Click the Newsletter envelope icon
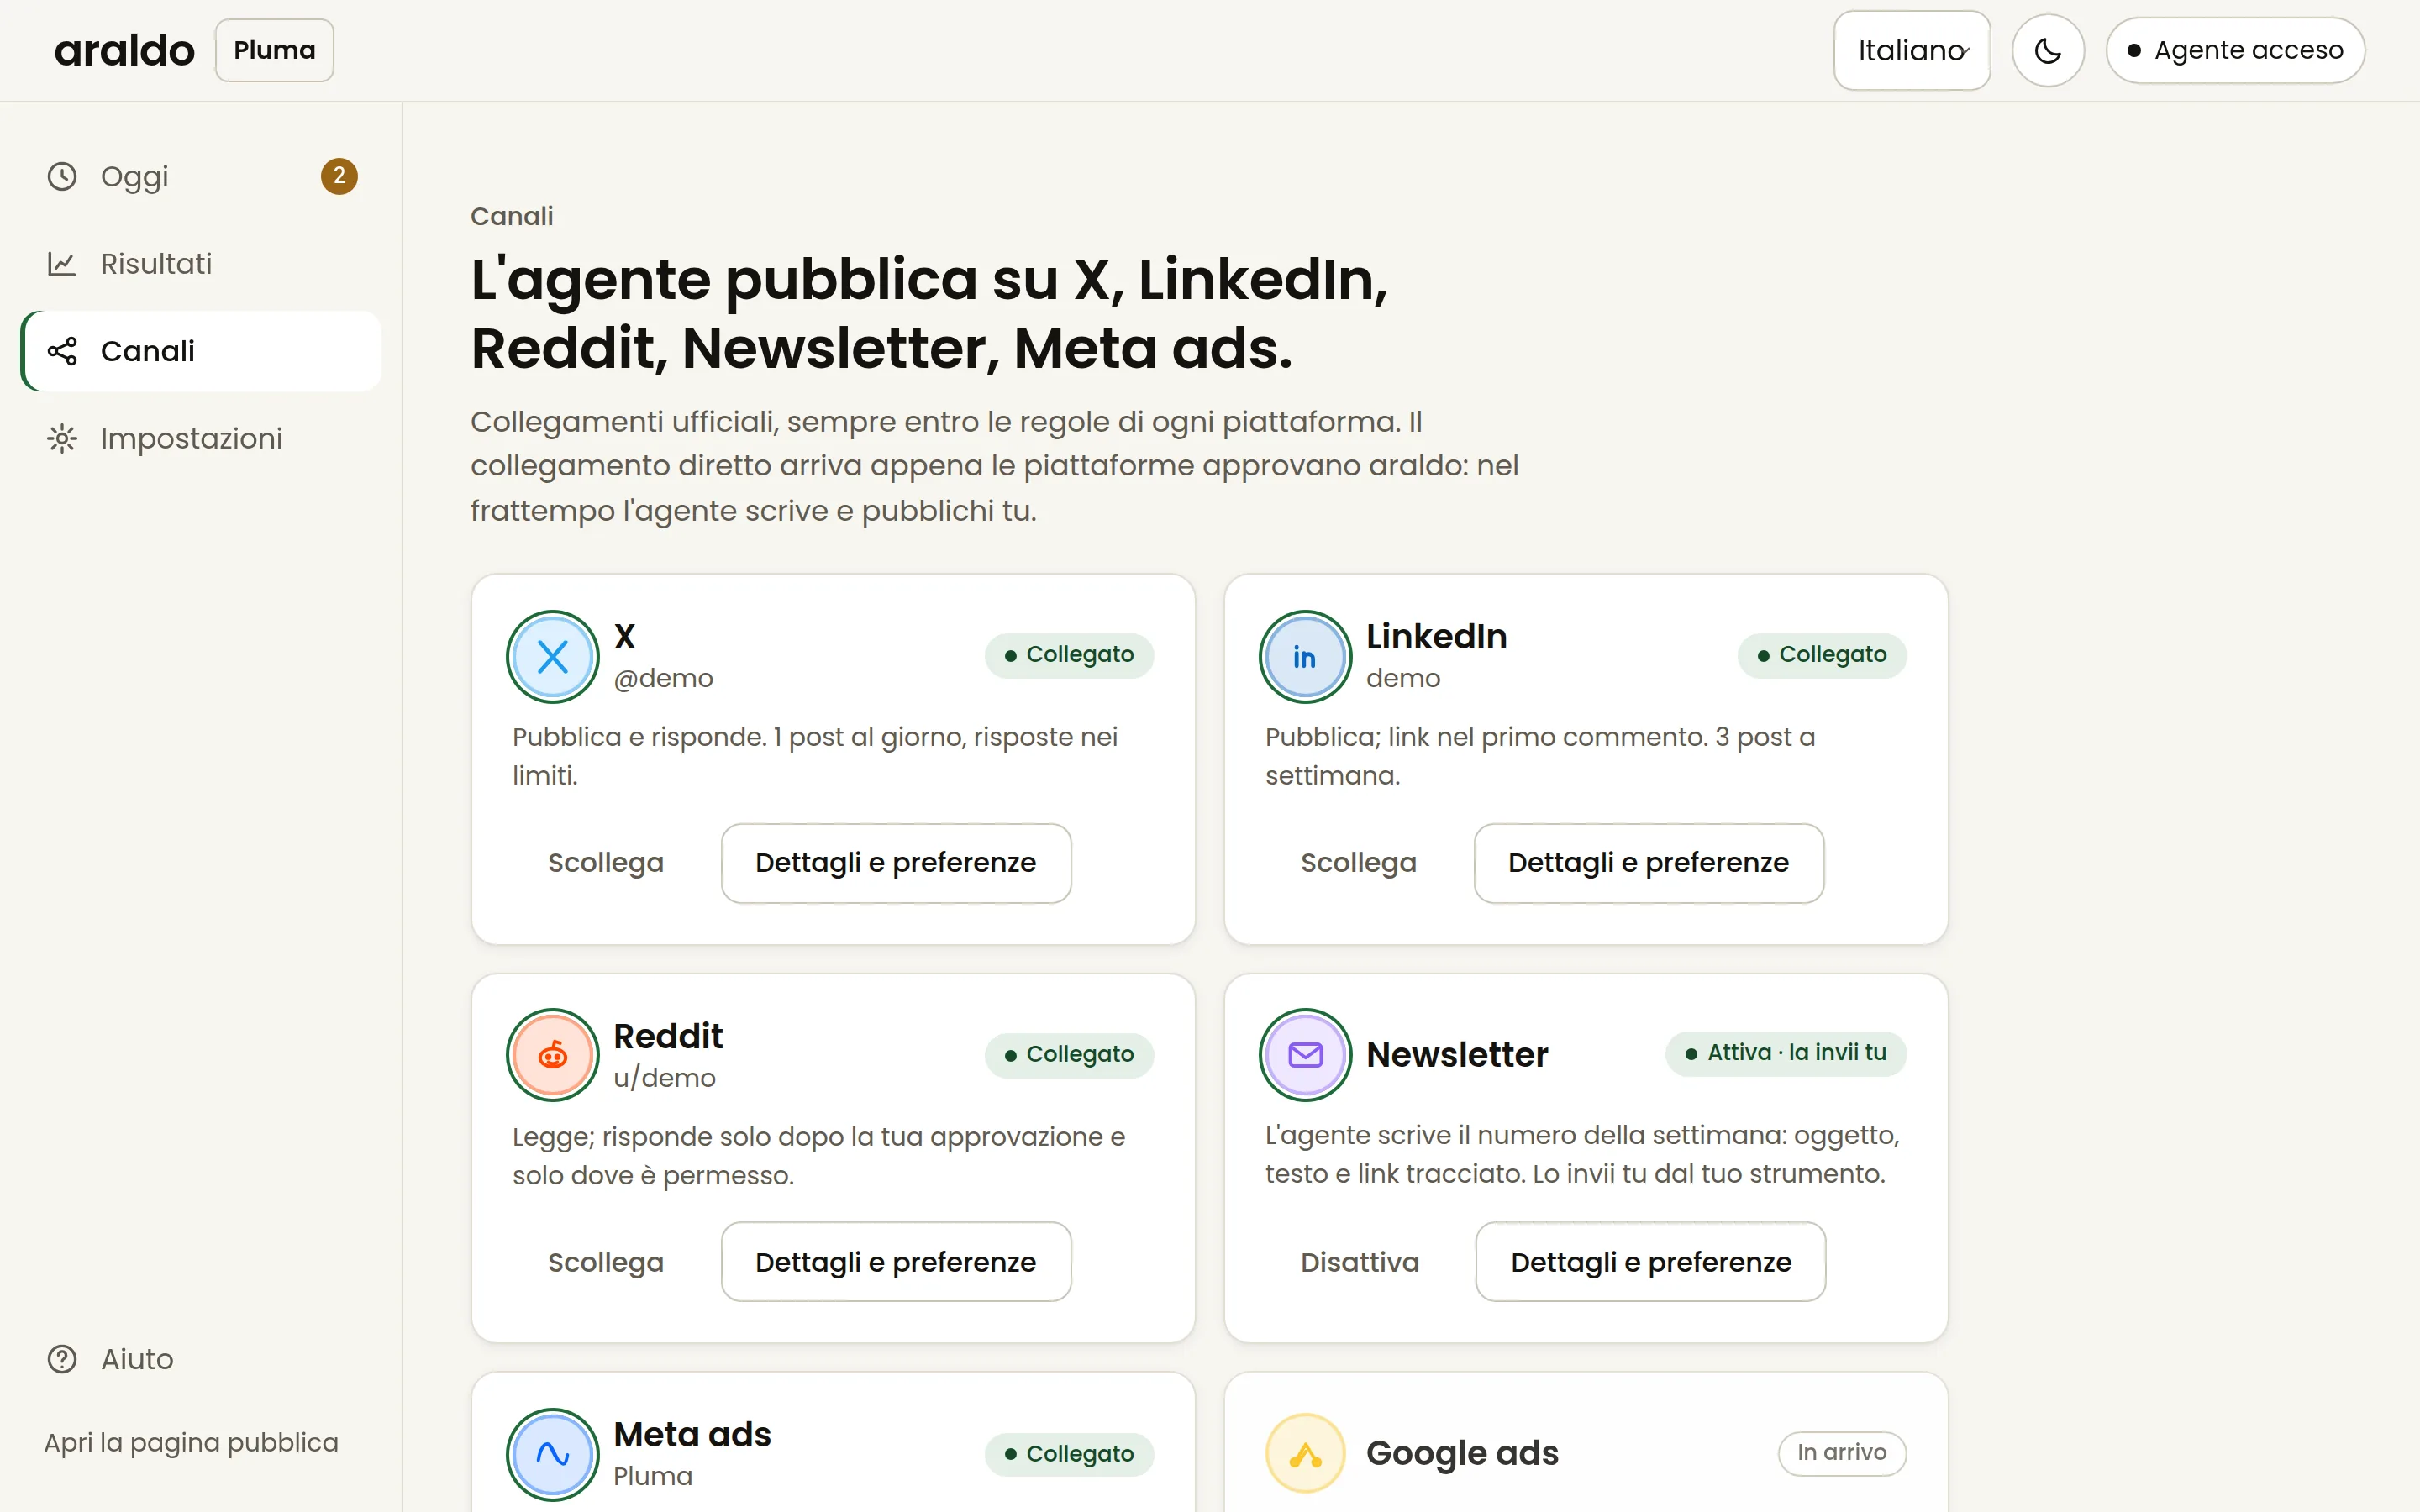The width and height of the screenshot is (2420, 1512). 1305,1055
